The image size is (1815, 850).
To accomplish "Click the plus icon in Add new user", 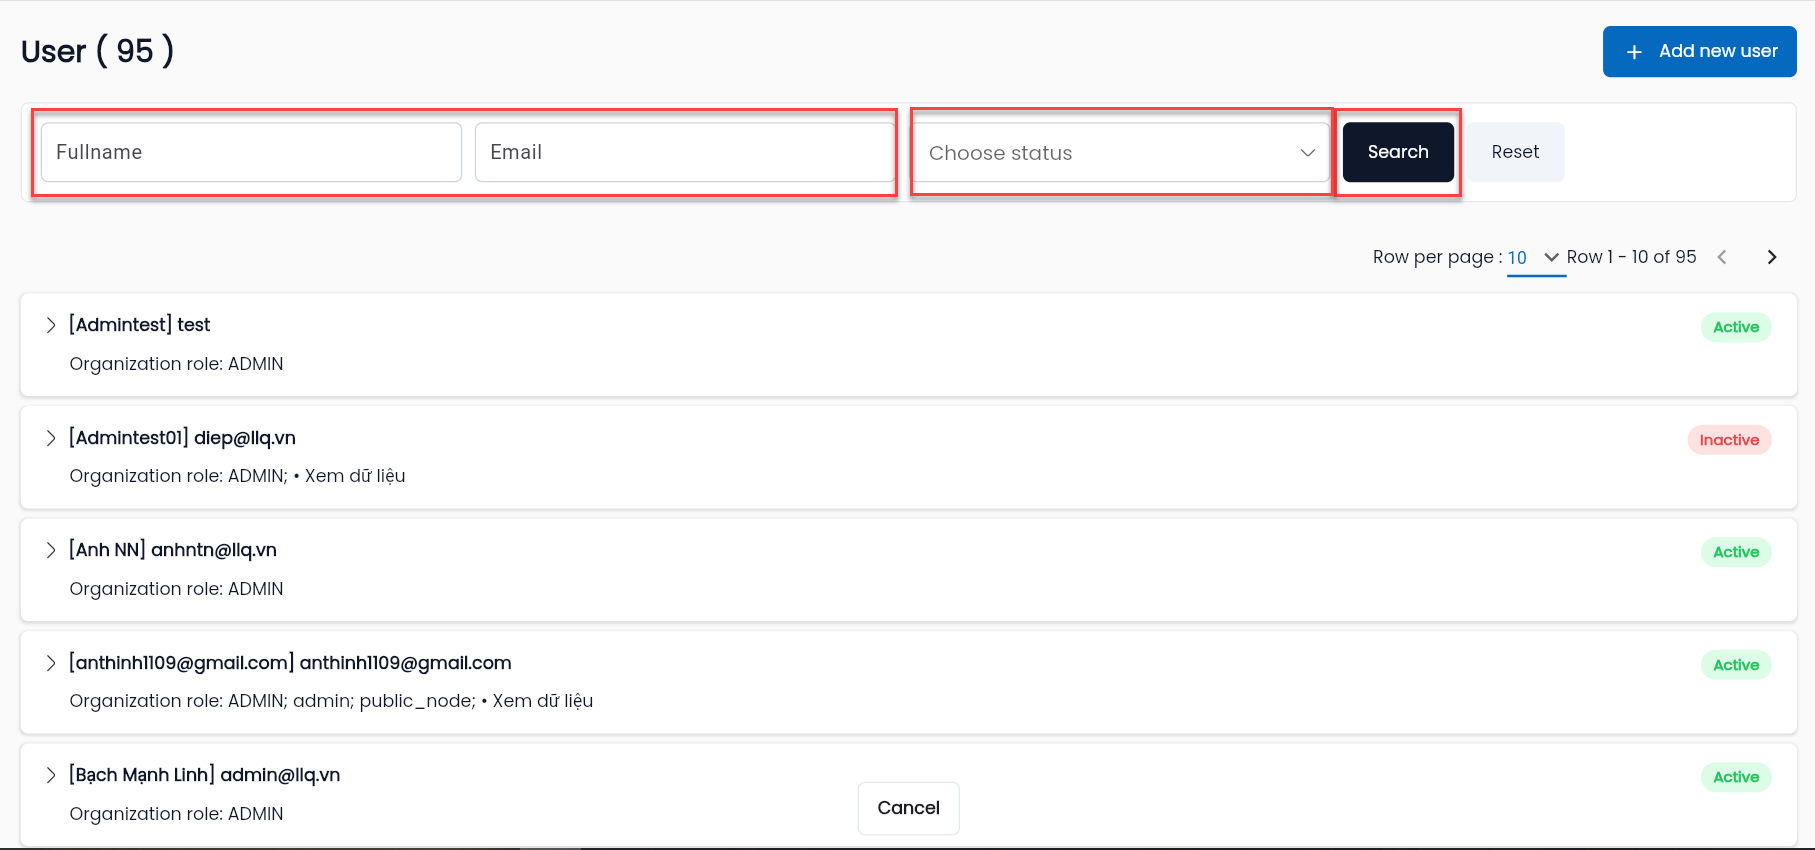I will pyautogui.click(x=1634, y=52).
